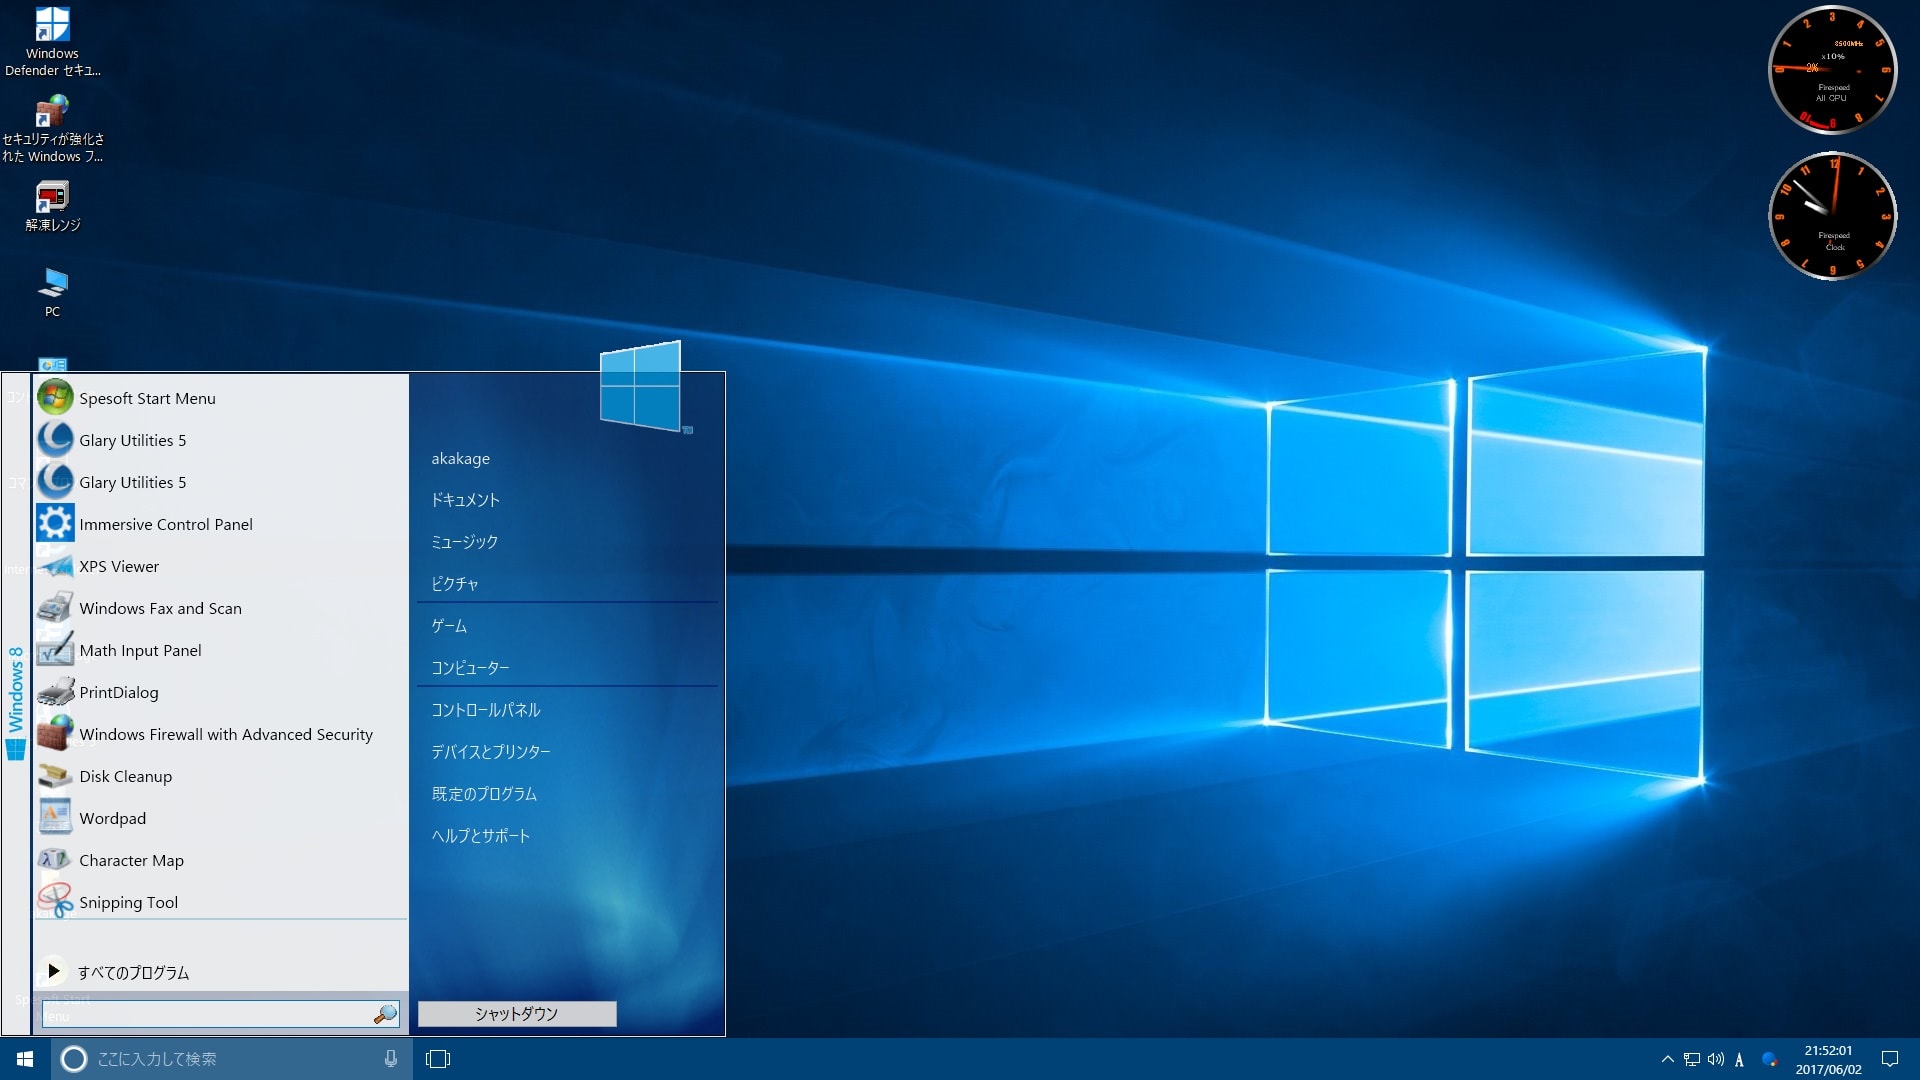The width and height of the screenshot is (1920, 1080).
Task: Open ゲーム in the start menu
Action: click(449, 626)
